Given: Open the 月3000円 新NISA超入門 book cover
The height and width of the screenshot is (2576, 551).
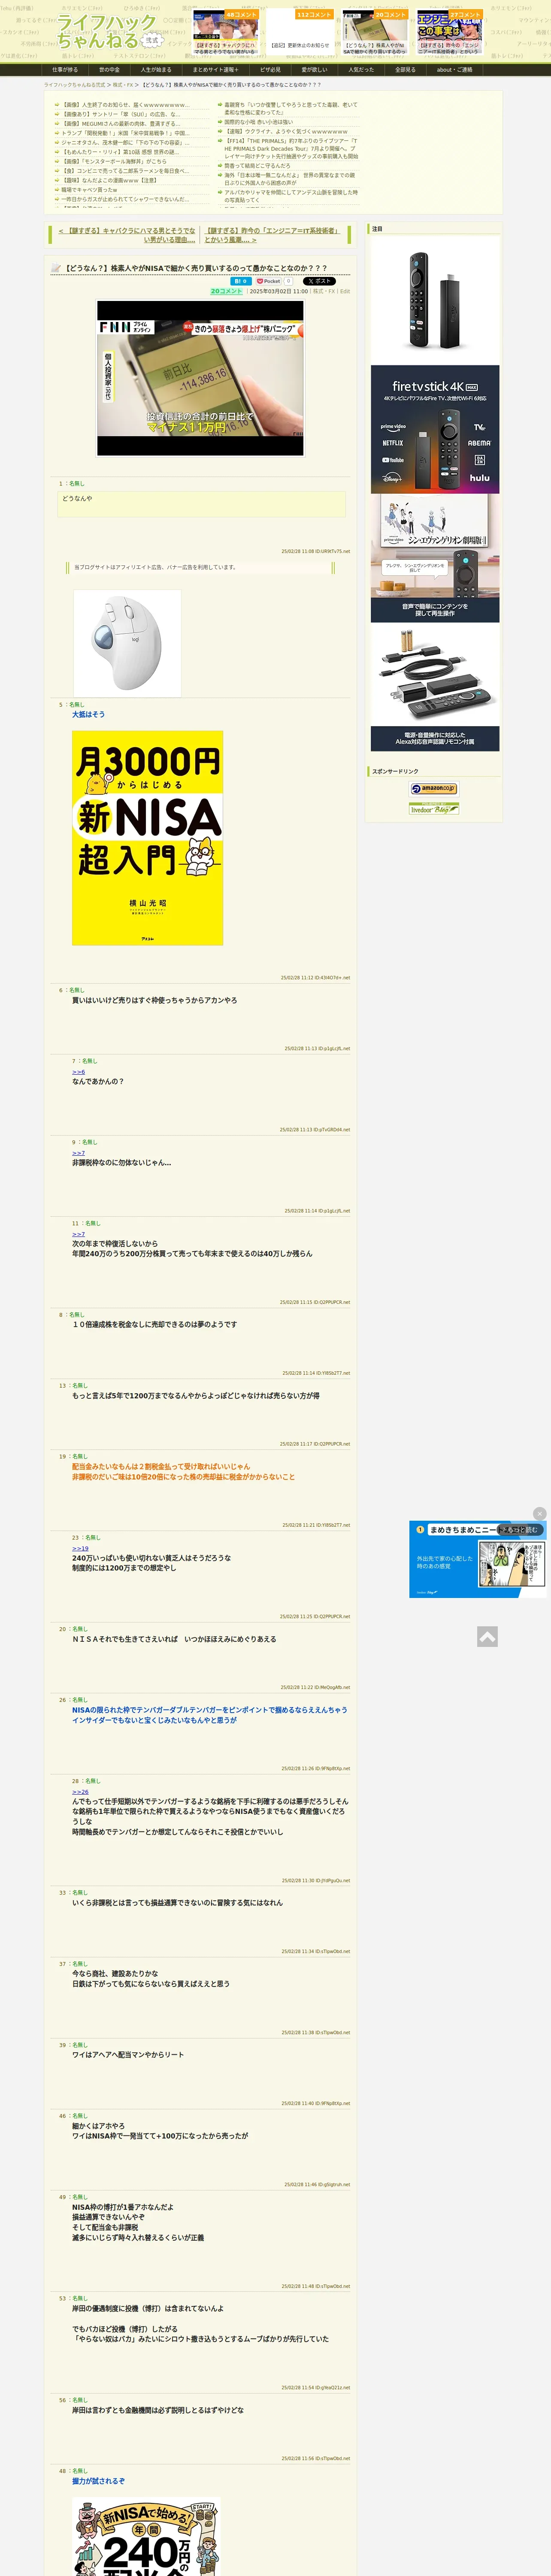Looking at the screenshot, I should tap(147, 837).
